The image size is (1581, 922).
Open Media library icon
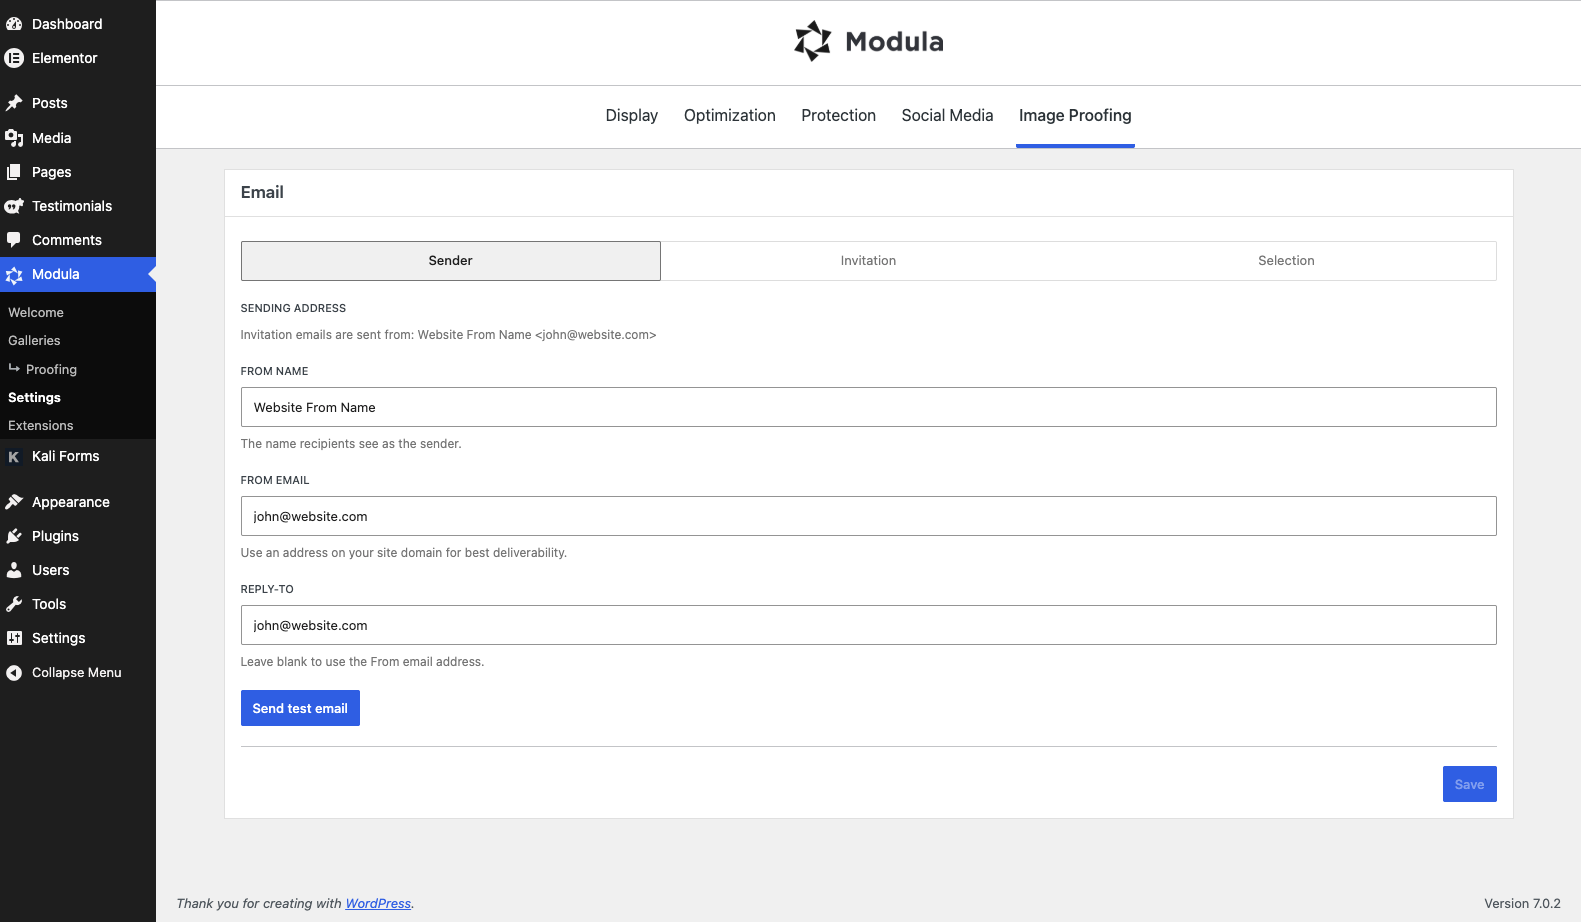point(14,138)
